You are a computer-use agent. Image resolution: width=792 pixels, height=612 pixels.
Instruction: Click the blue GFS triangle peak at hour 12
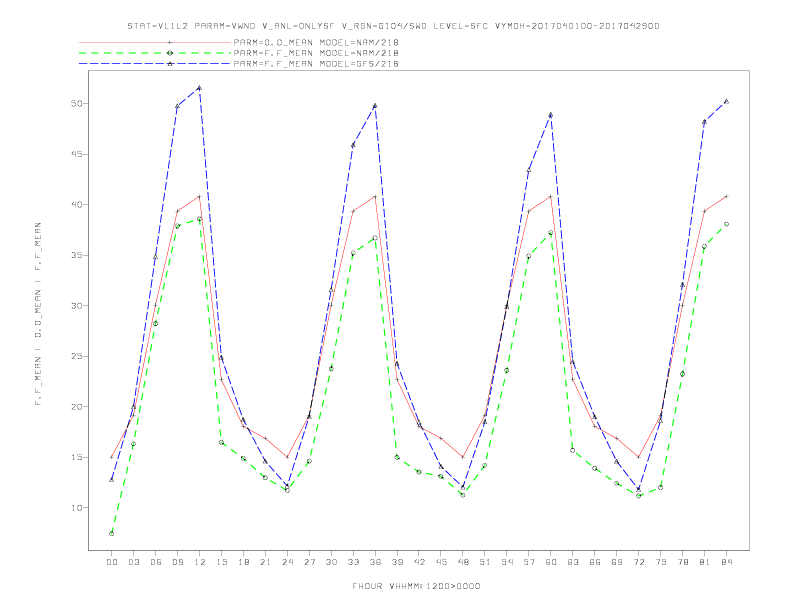pyautogui.click(x=200, y=88)
